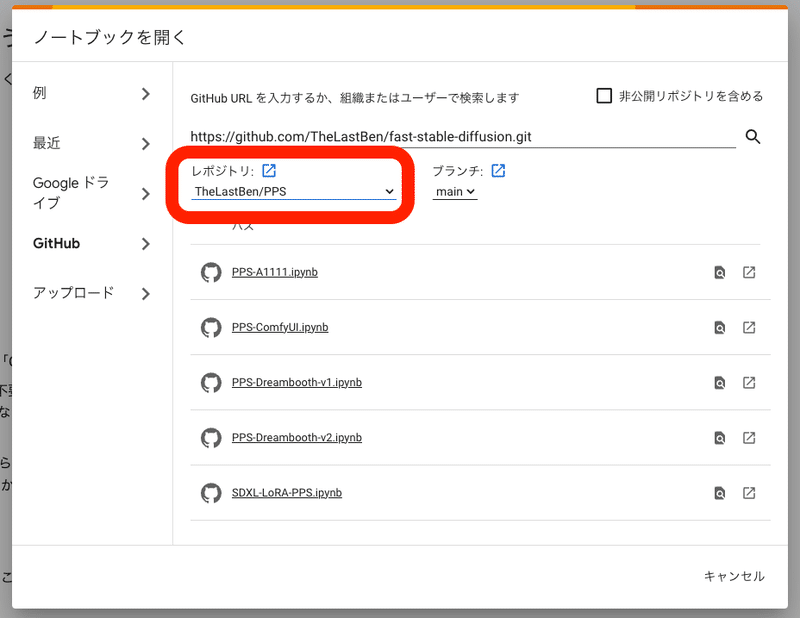Preview PPS-ComfyUI.ipynb with file search icon
The image size is (800, 618).
click(x=719, y=328)
